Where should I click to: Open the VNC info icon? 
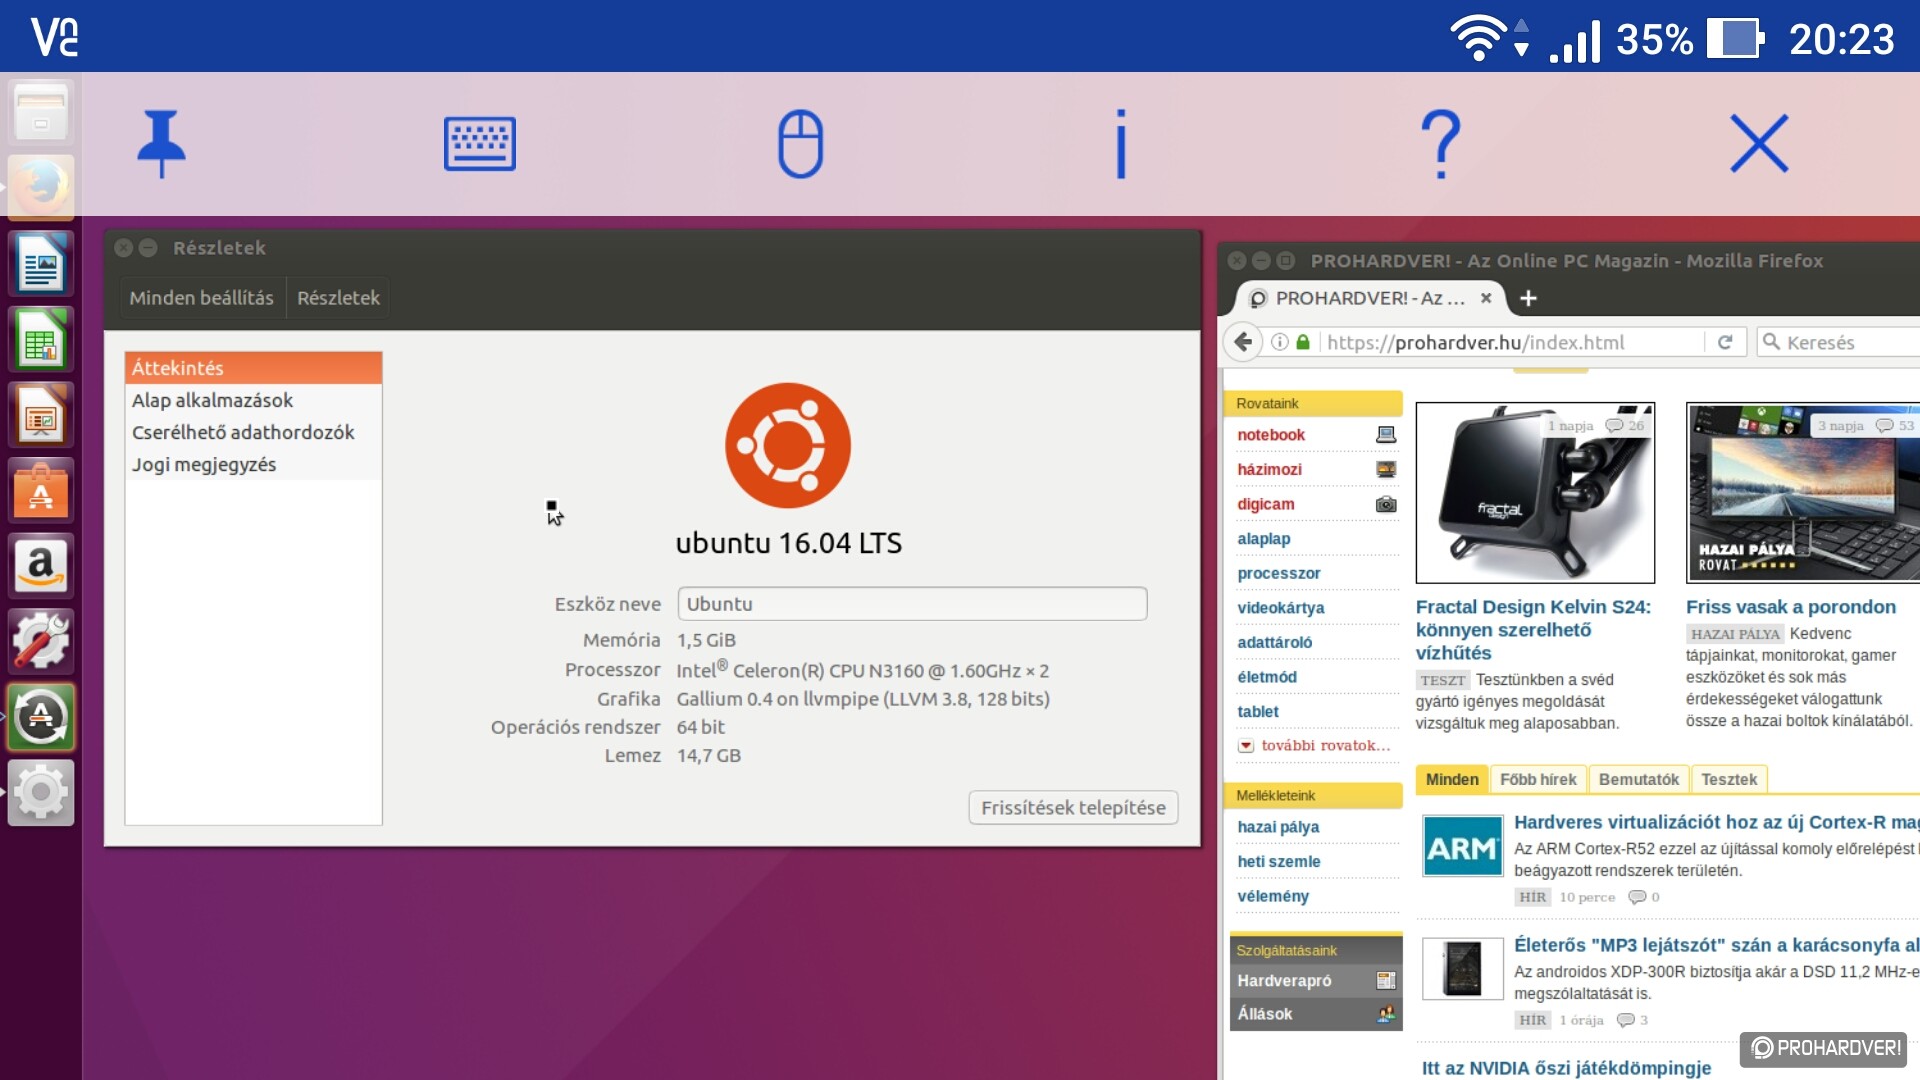1121,144
